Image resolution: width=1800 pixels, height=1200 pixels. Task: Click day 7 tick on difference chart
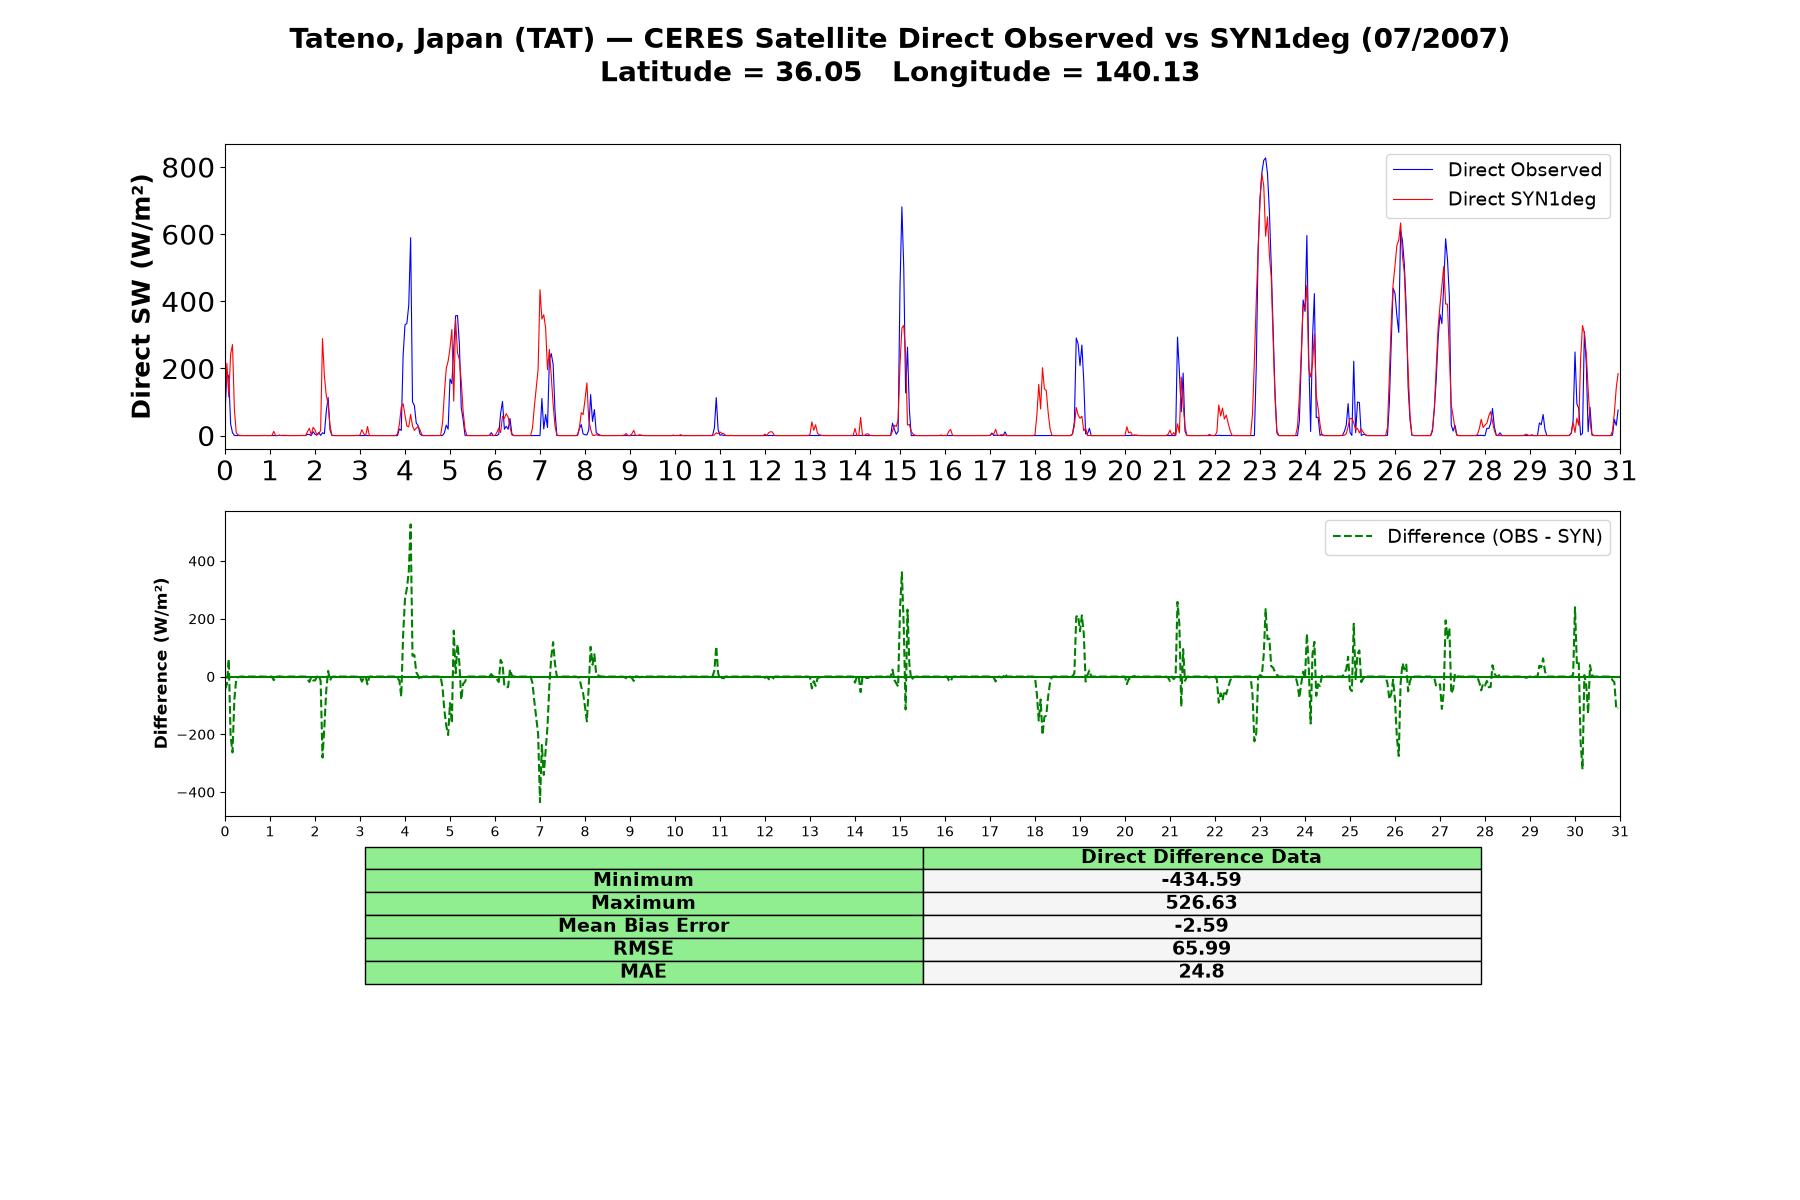540,832
